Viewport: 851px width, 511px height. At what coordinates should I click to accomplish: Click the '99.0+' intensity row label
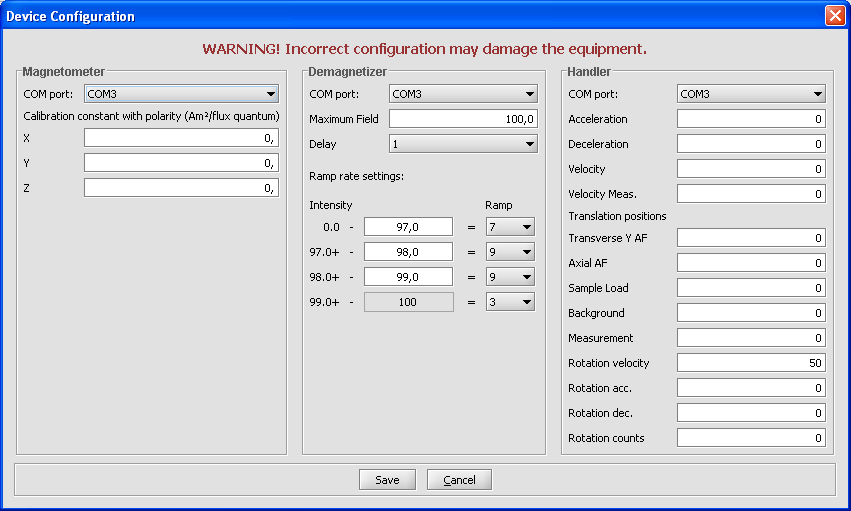click(324, 302)
